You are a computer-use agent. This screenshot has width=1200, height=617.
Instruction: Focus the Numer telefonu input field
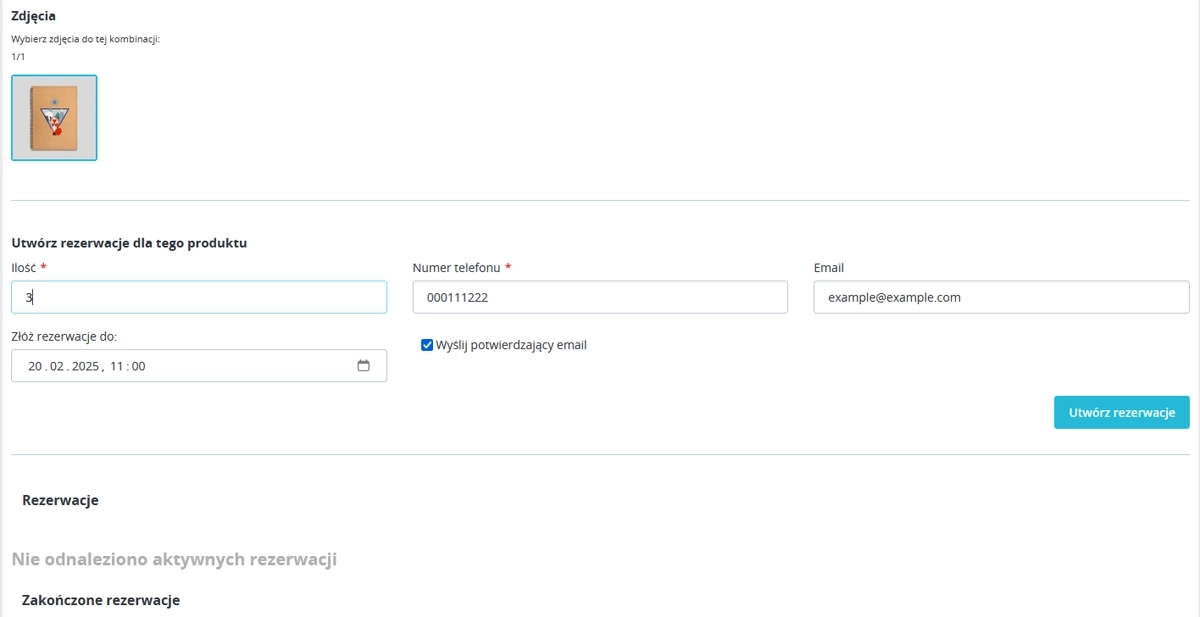click(600, 297)
